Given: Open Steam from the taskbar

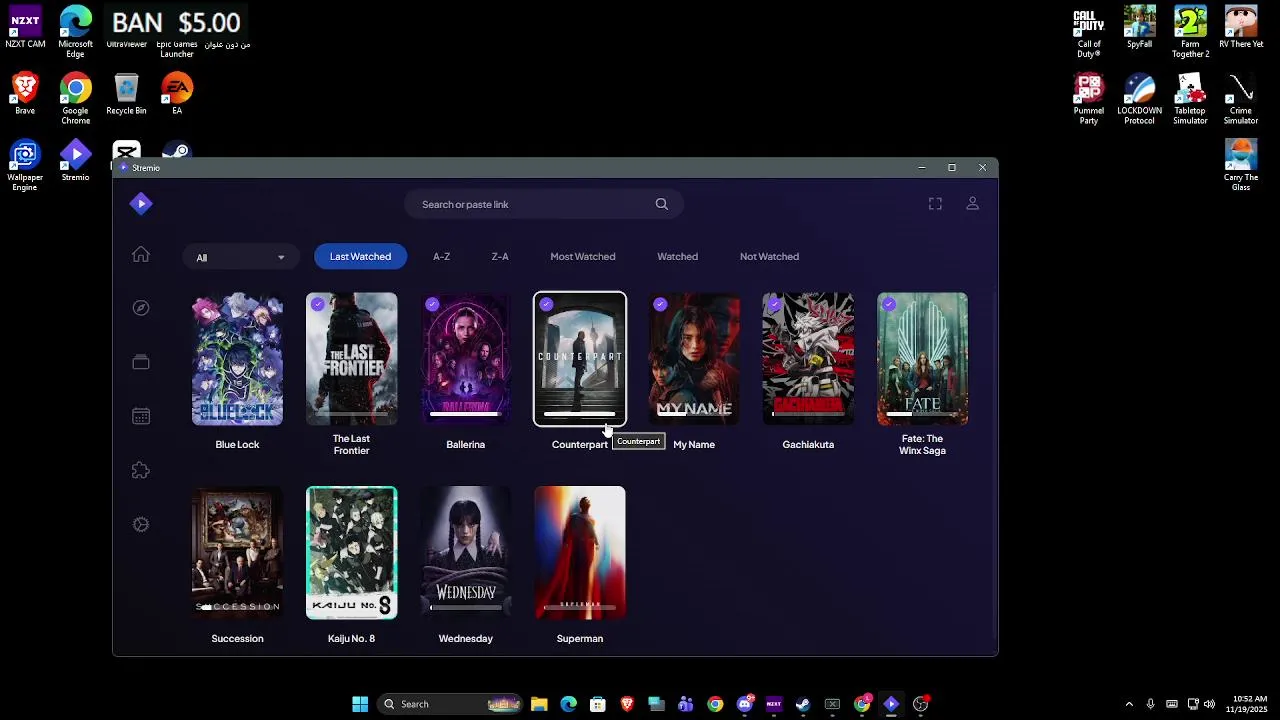Looking at the screenshot, I should (803, 704).
